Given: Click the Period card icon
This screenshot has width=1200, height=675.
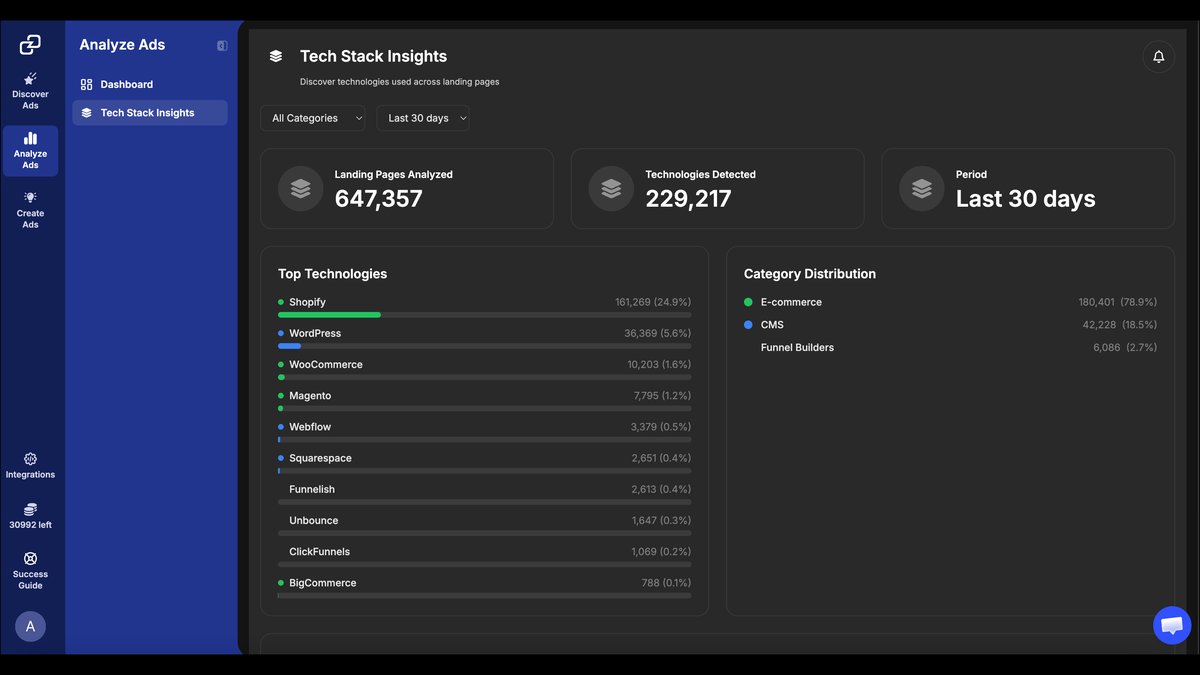Looking at the screenshot, I should (x=922, y=188).
